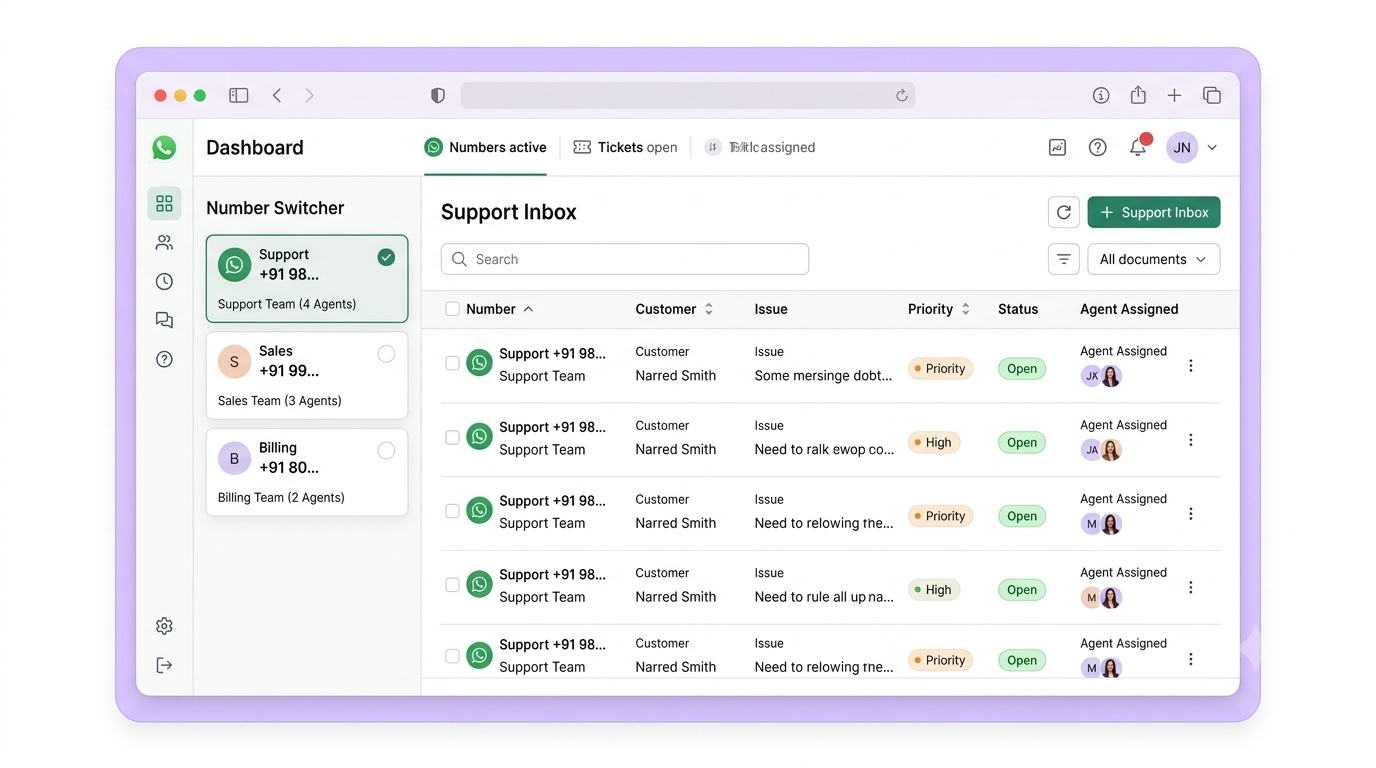Switch to Tickets open tab
Viewport: 1376px width, 768px height.
pyautogui.click(x=625, y=147)
